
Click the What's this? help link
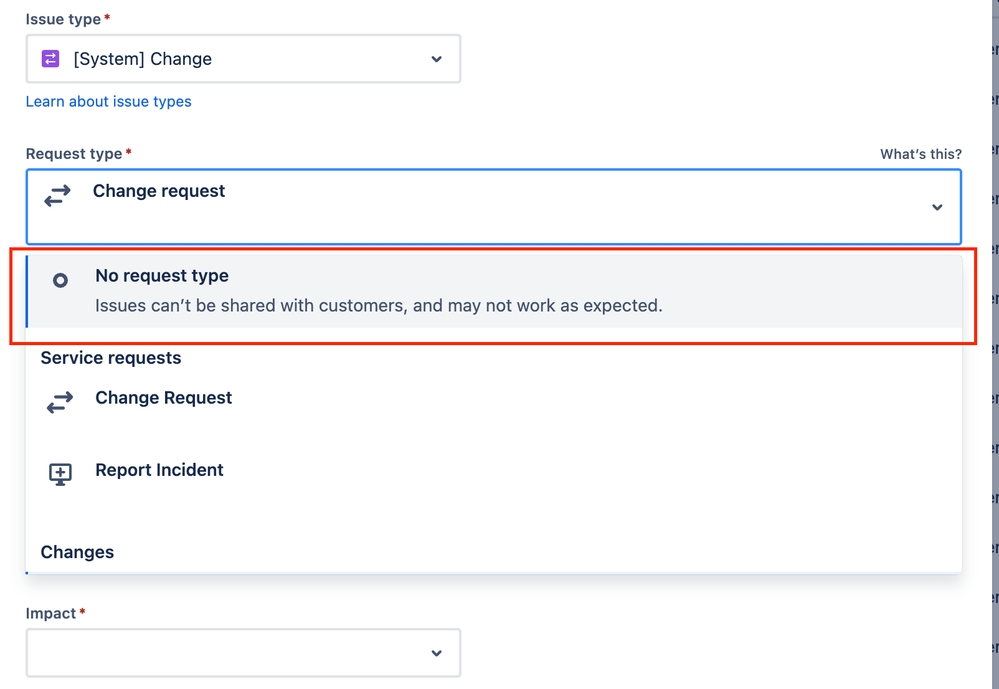(920, 154)
